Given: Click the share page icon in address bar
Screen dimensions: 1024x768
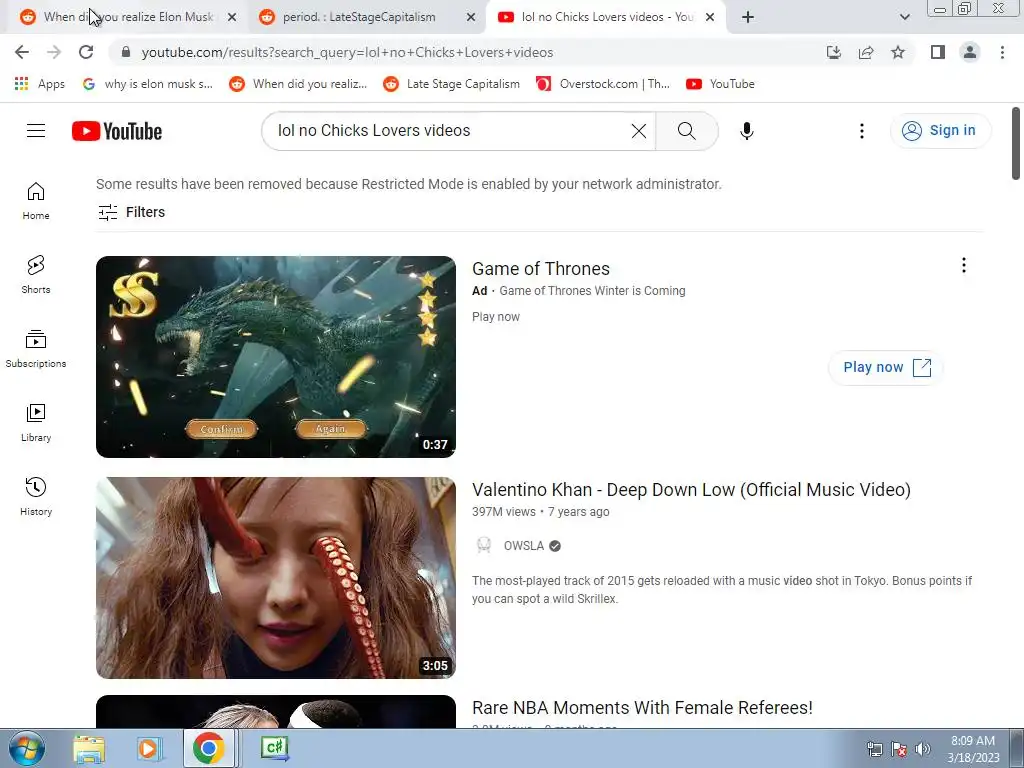Looking at the screenshot, I should point(866,52).
